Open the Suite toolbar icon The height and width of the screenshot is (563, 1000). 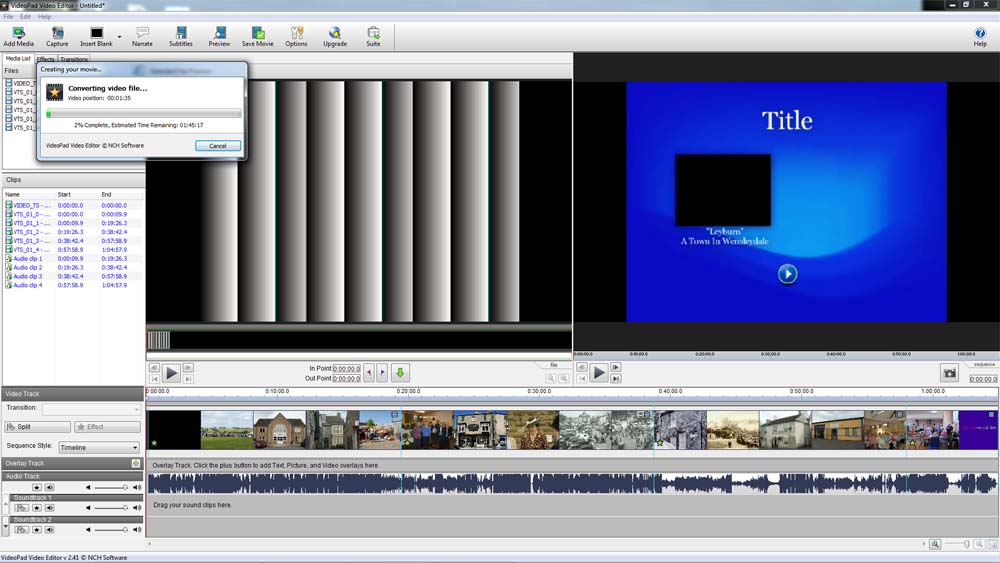coord(373,36)
